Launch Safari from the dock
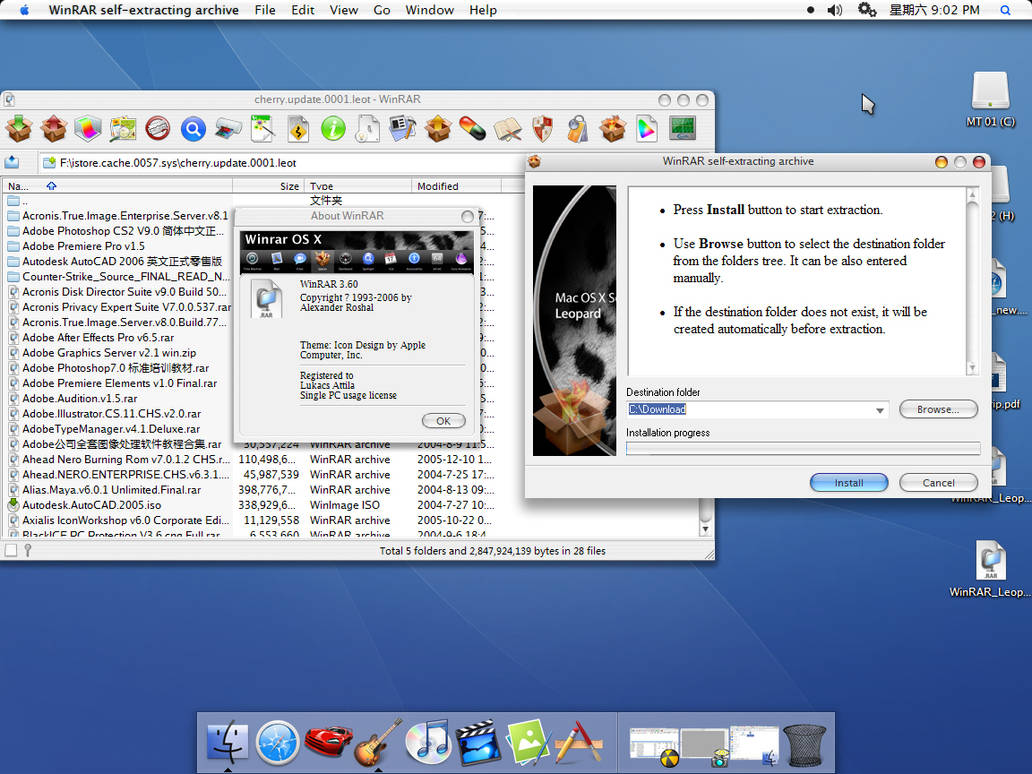This screenshot has width=1032, height=774. [277, 743]
